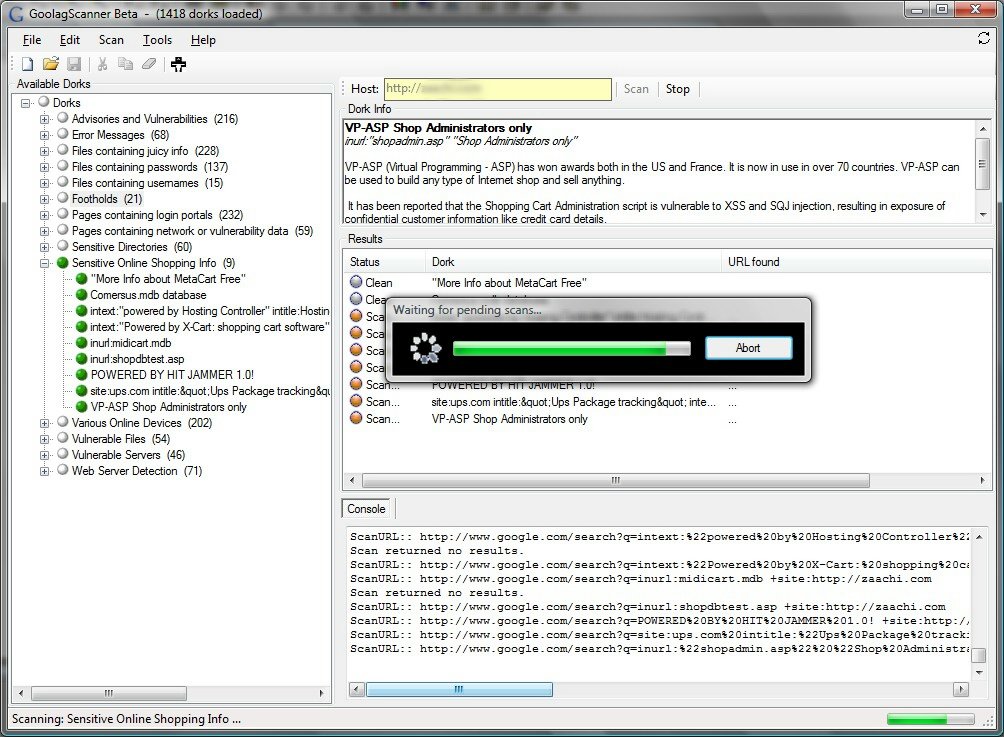This screenshot has width=1004, height=737.
Task: Select the VP-ASP Shop Administrators only tree item
Action: (x=168, y=407)
